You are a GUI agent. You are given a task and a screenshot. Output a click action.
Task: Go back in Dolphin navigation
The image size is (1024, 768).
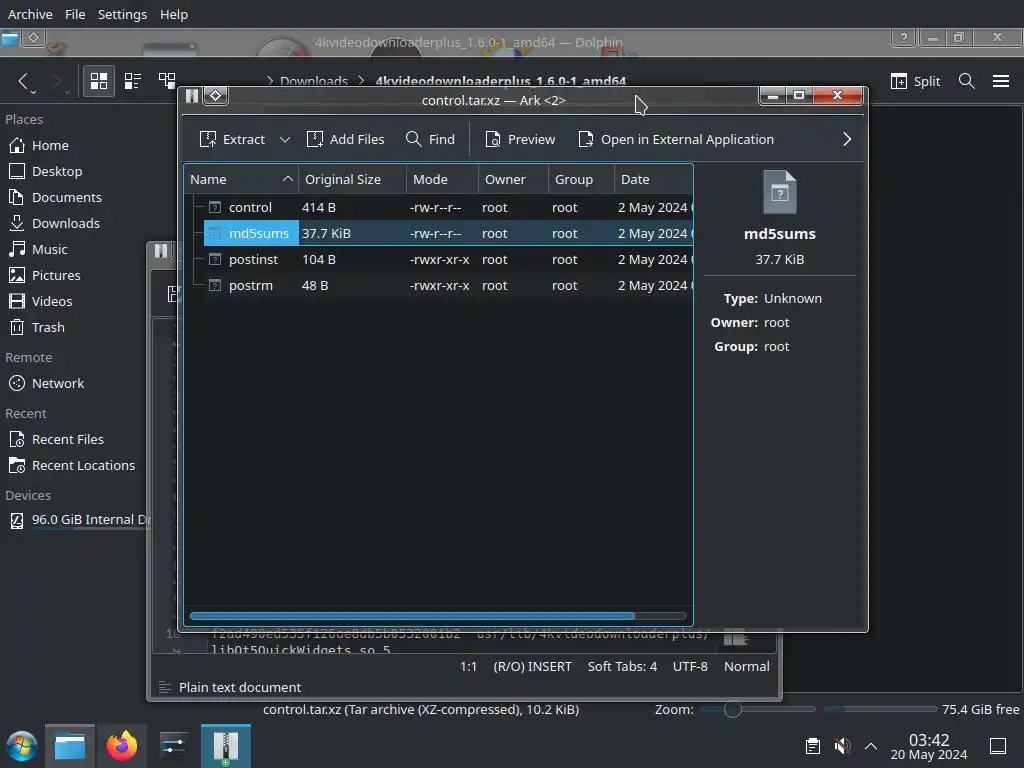click(x=24, y=81)
